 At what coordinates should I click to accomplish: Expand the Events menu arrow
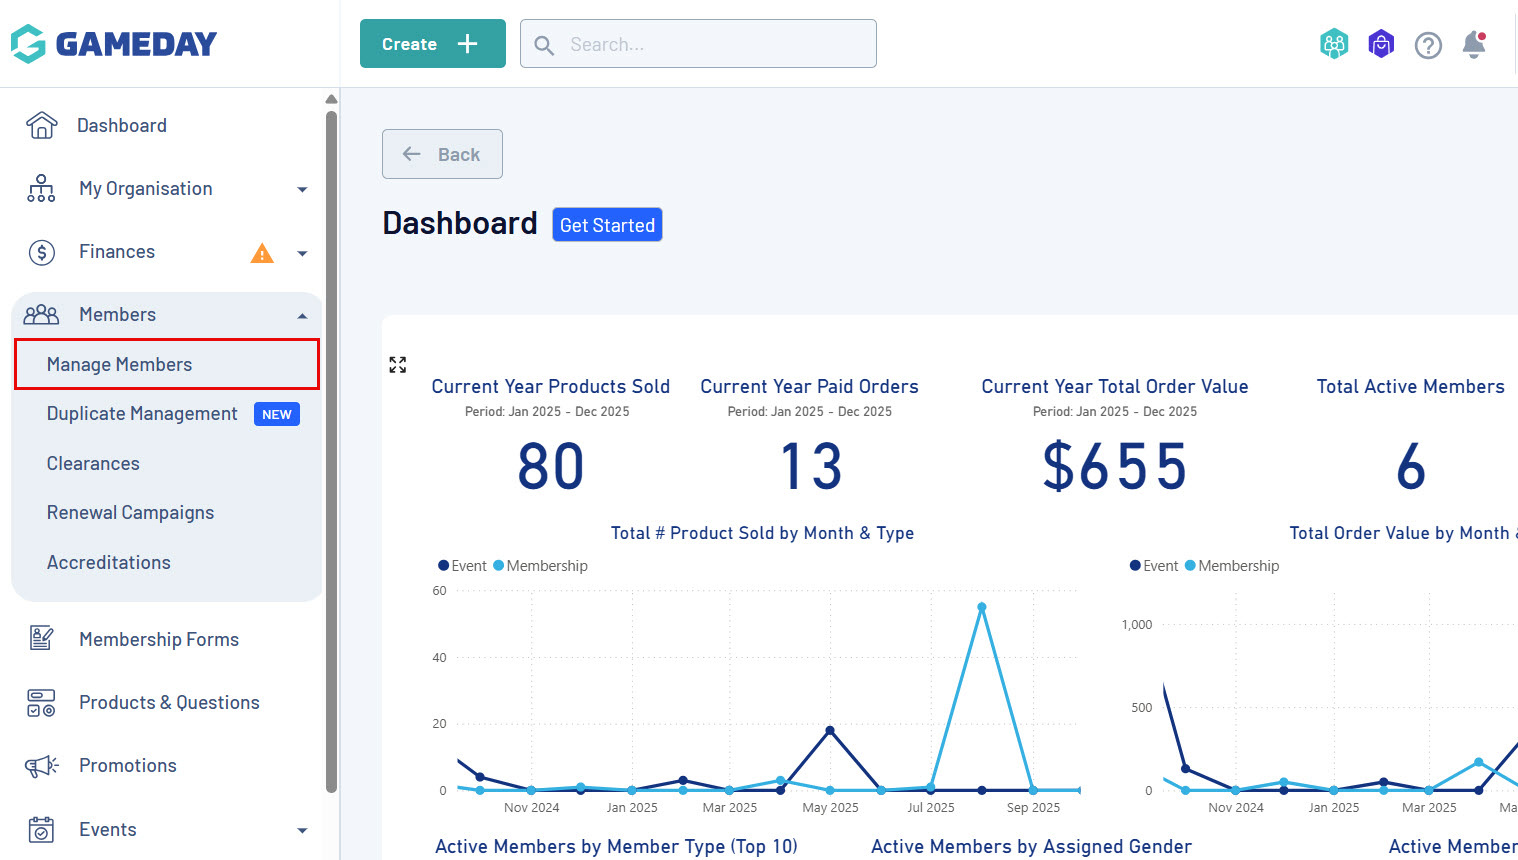302,830
